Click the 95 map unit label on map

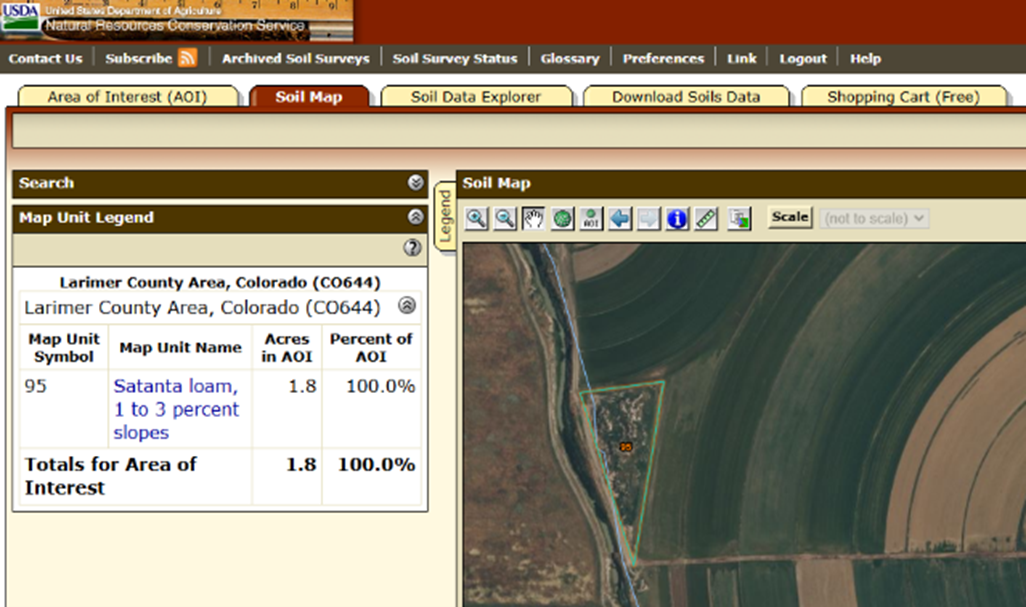(x=626, y=447)
